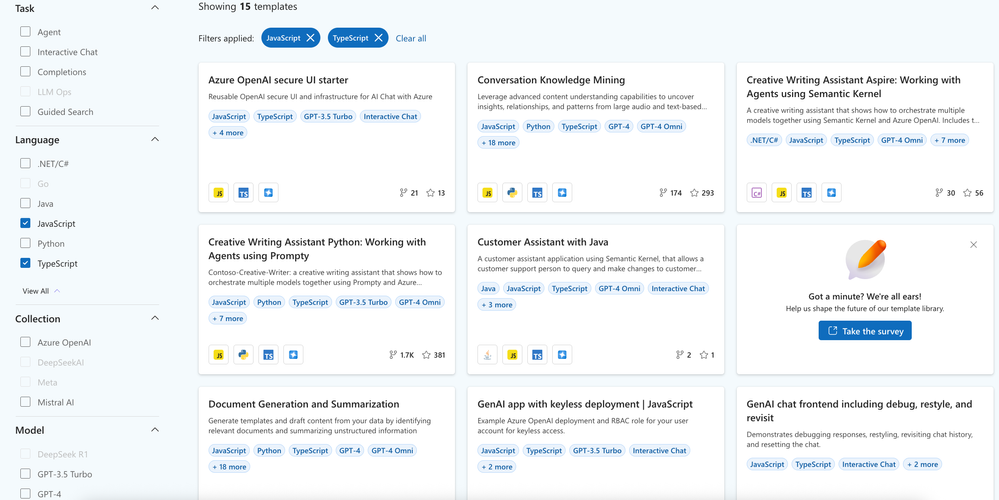Click Azure icon on Customer Assistant with Java card
This screenshot has height=500, width=999.
(x=562, y=355)
